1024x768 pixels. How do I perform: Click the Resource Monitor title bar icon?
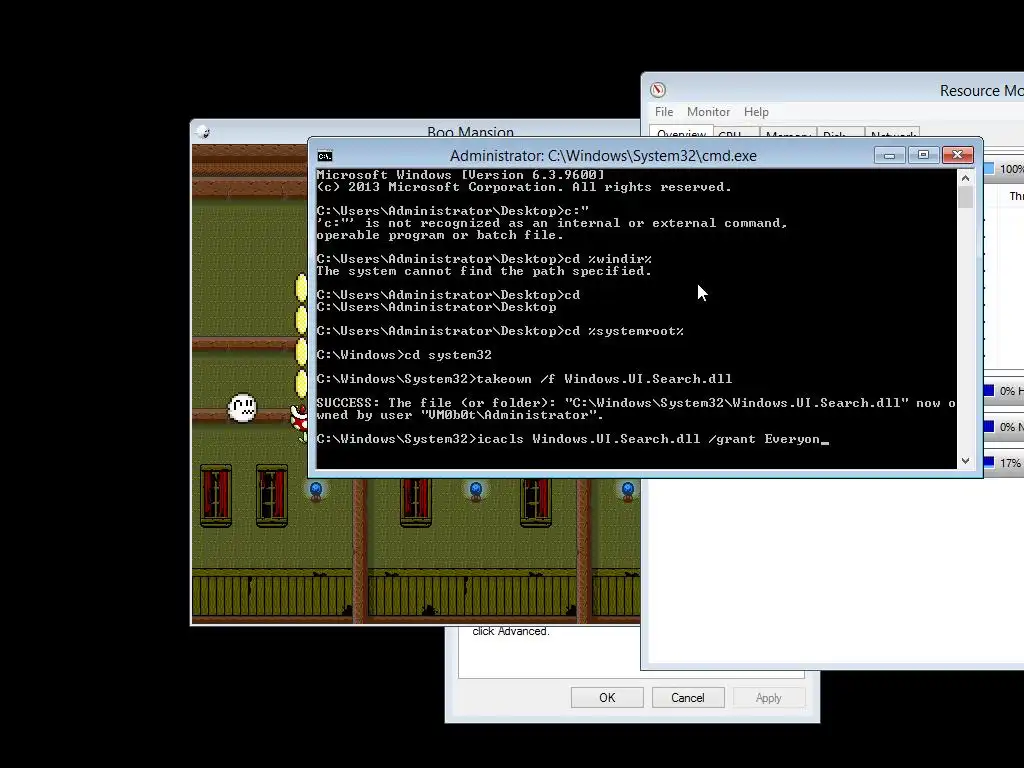(x=658, y=90)
